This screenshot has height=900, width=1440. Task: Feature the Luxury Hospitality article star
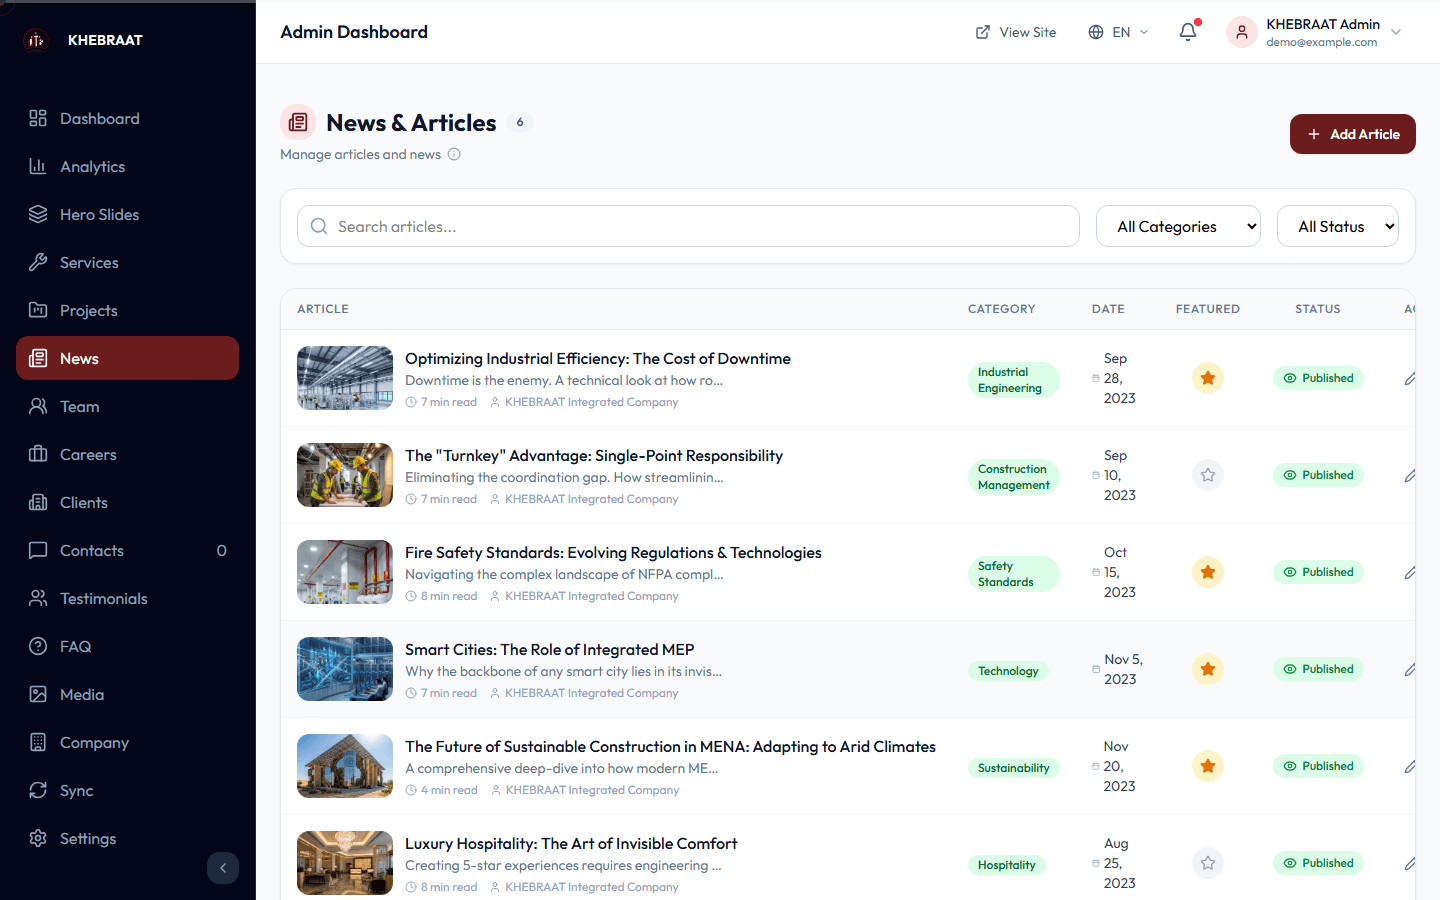coord(1208,863)
